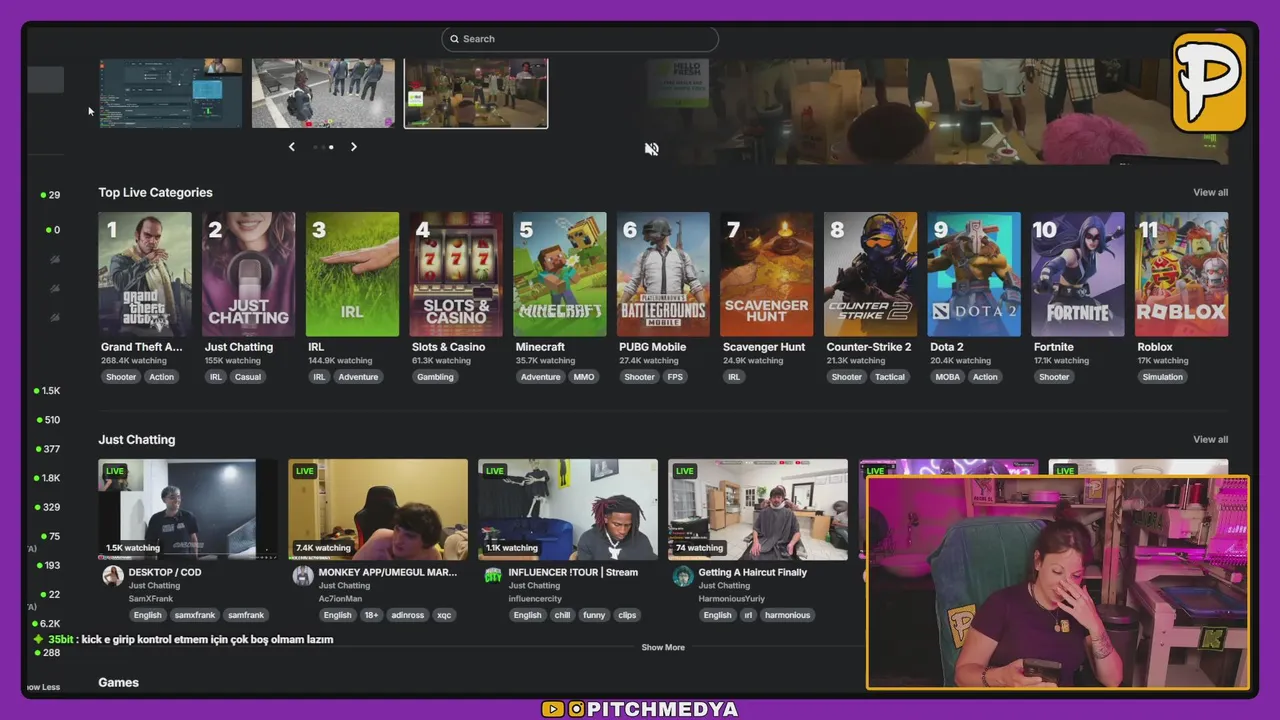Select samxfrank stream tag

coord(195,615)
